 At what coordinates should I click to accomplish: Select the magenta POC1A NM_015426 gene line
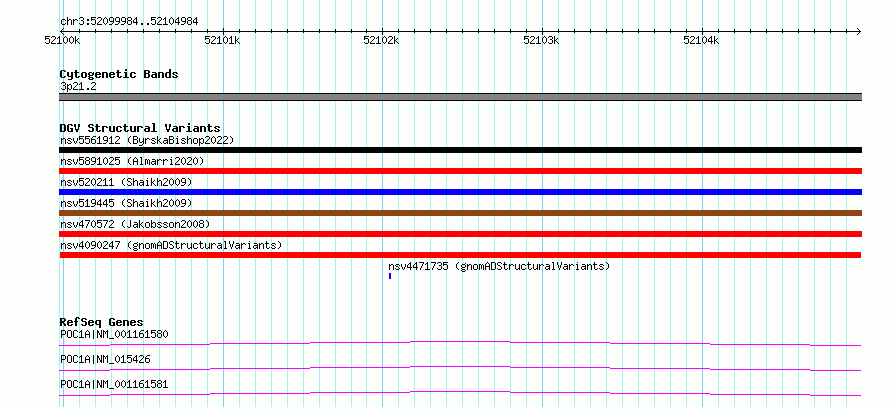[460, 368]
